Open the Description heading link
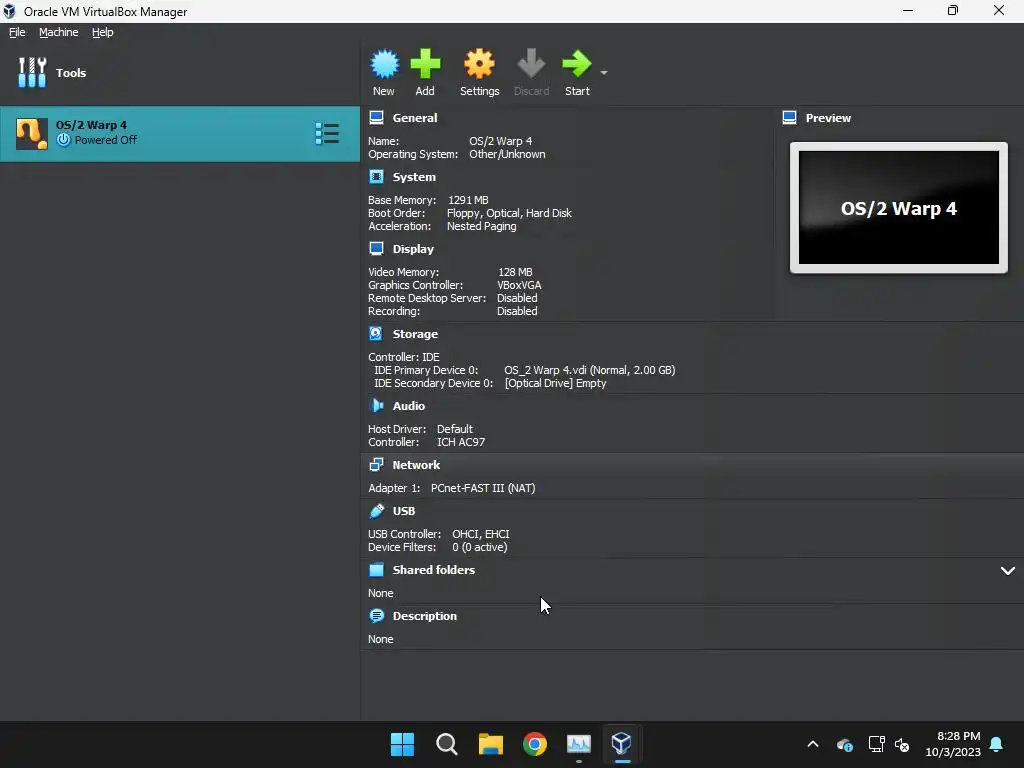This screenshot has width=1024, height=768. click(x=424, y=616)
